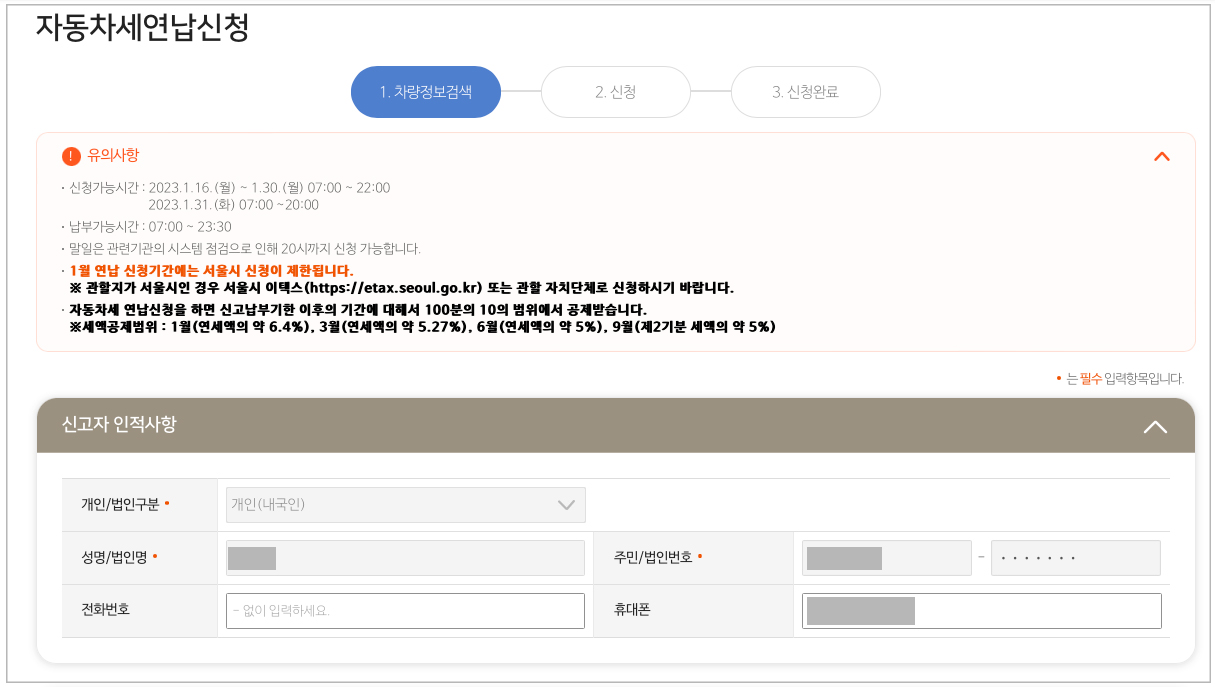
Task: Click the 필수 입력항목입니다 note
Action: tap(1120, 379)
